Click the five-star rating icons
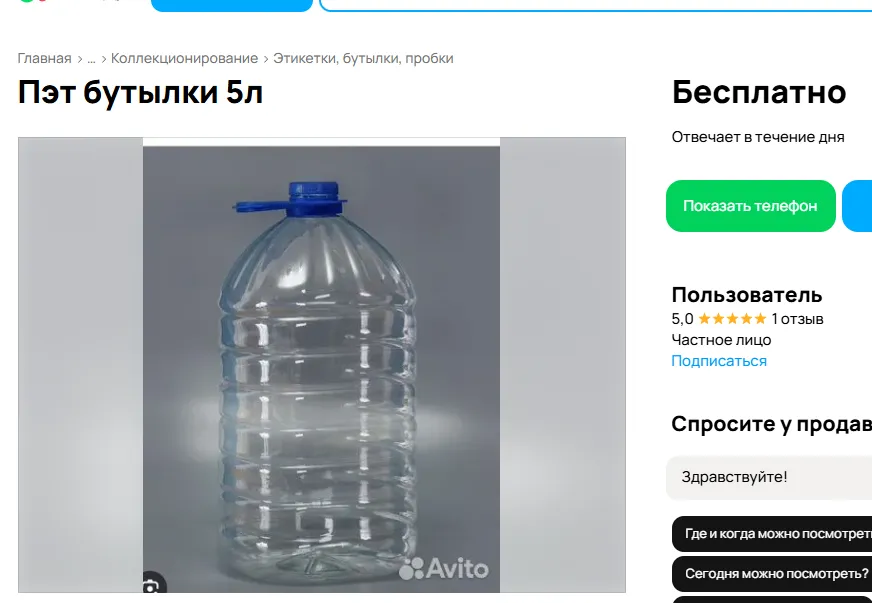The height and width of the screenshot is (603, 872). click(732, 319)
